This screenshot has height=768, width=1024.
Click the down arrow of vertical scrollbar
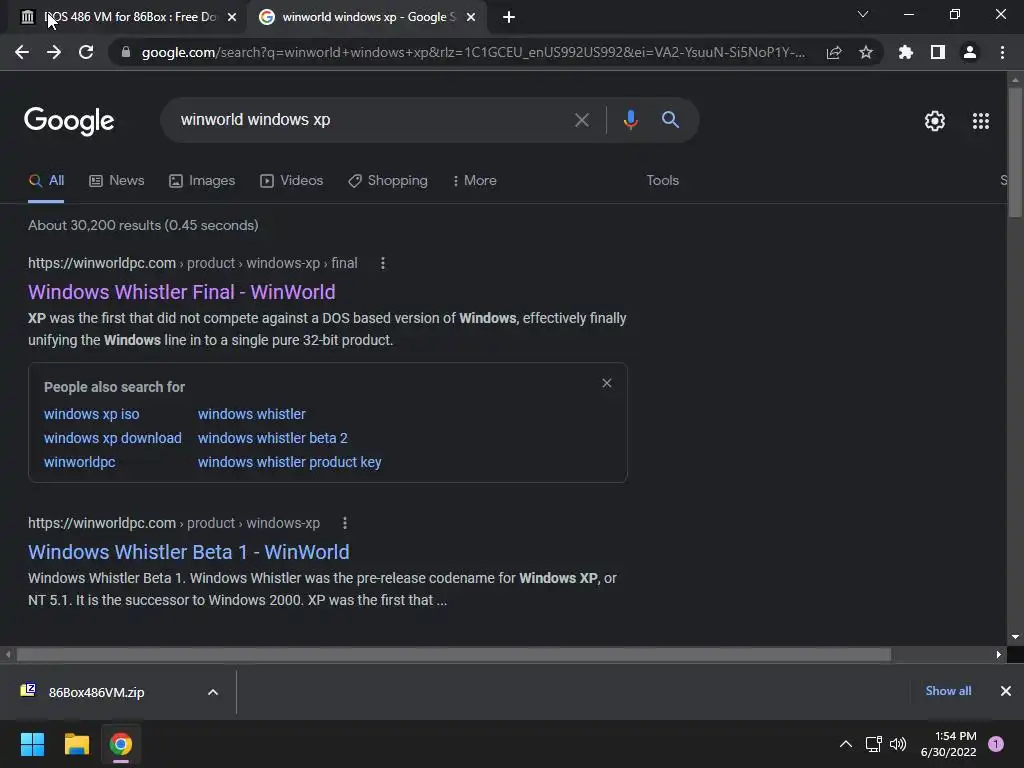pos(1014,637)
